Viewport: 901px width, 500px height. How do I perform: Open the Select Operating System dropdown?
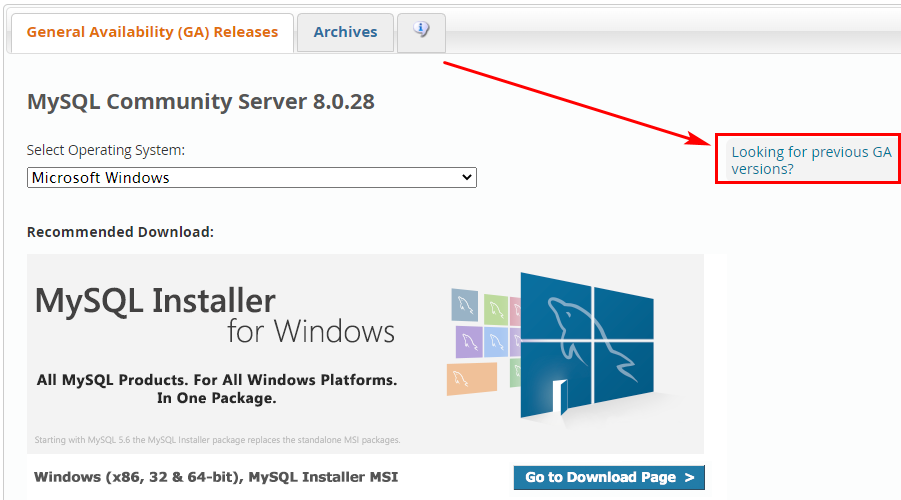click(252, 178)
